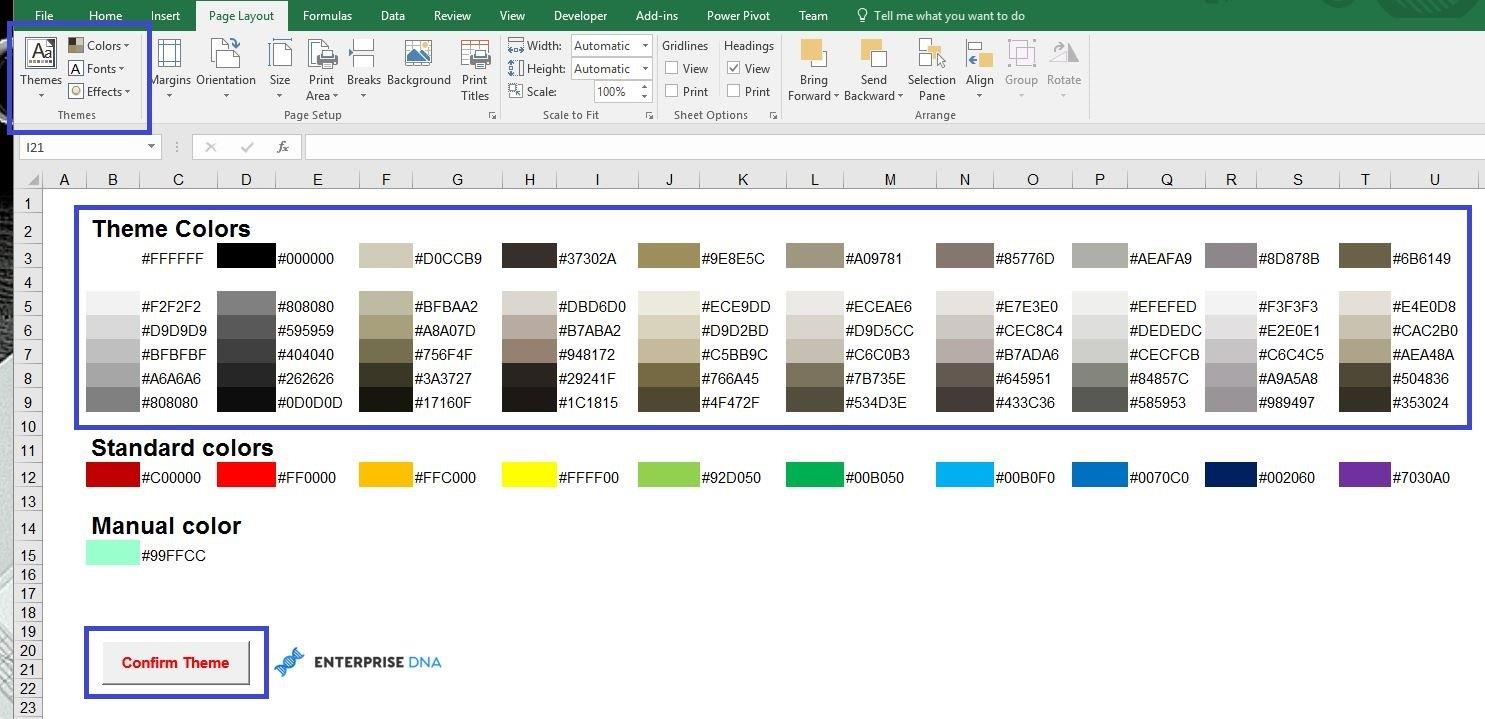Click in the formula bar input
This screenshot has width=1485, height=719.
894,147
